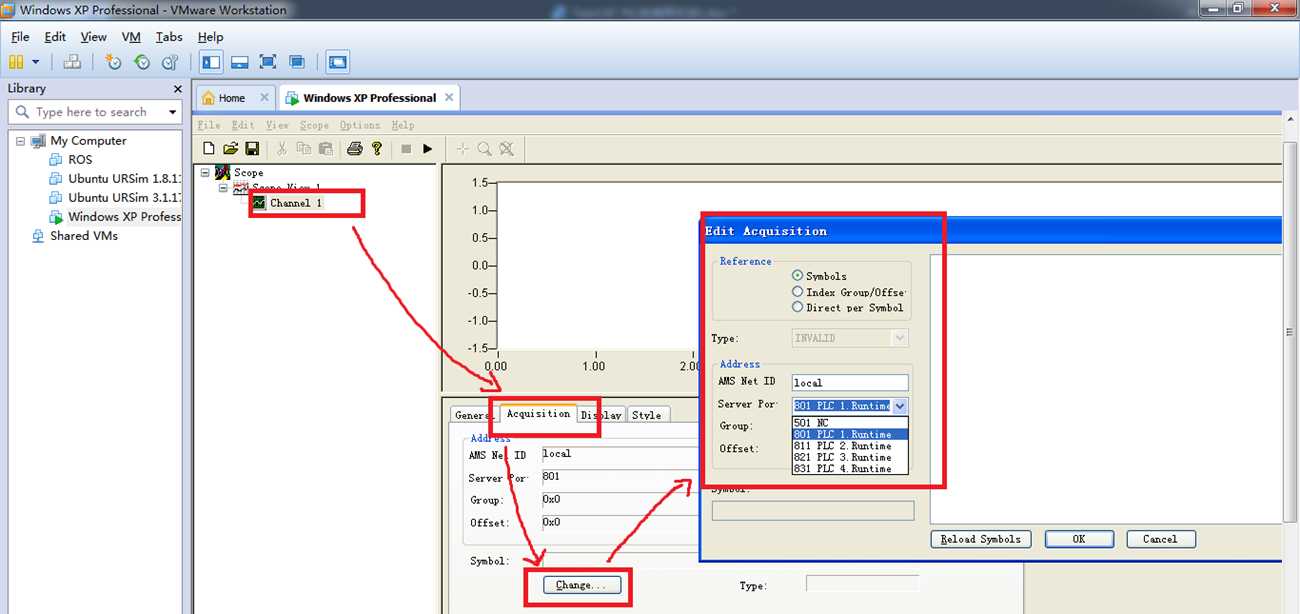The height and width of the screenshot is (614, 1300).
Task: Close the Windows XP Professional tab
Action: click(449, 97)
